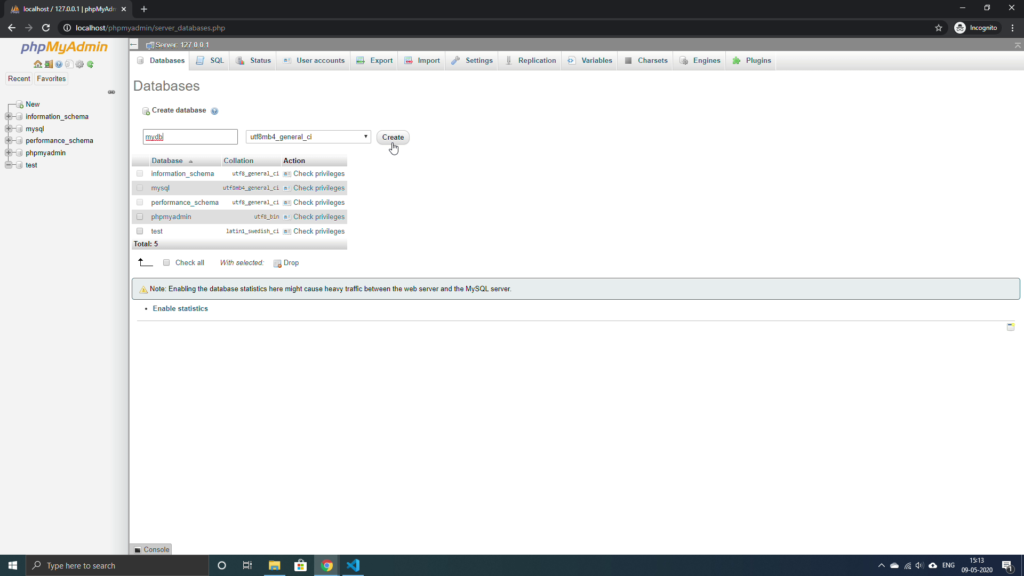Tick the test row checkbox
The height and width of the screenshot is (576, 1024).
[x=140, y=231]
